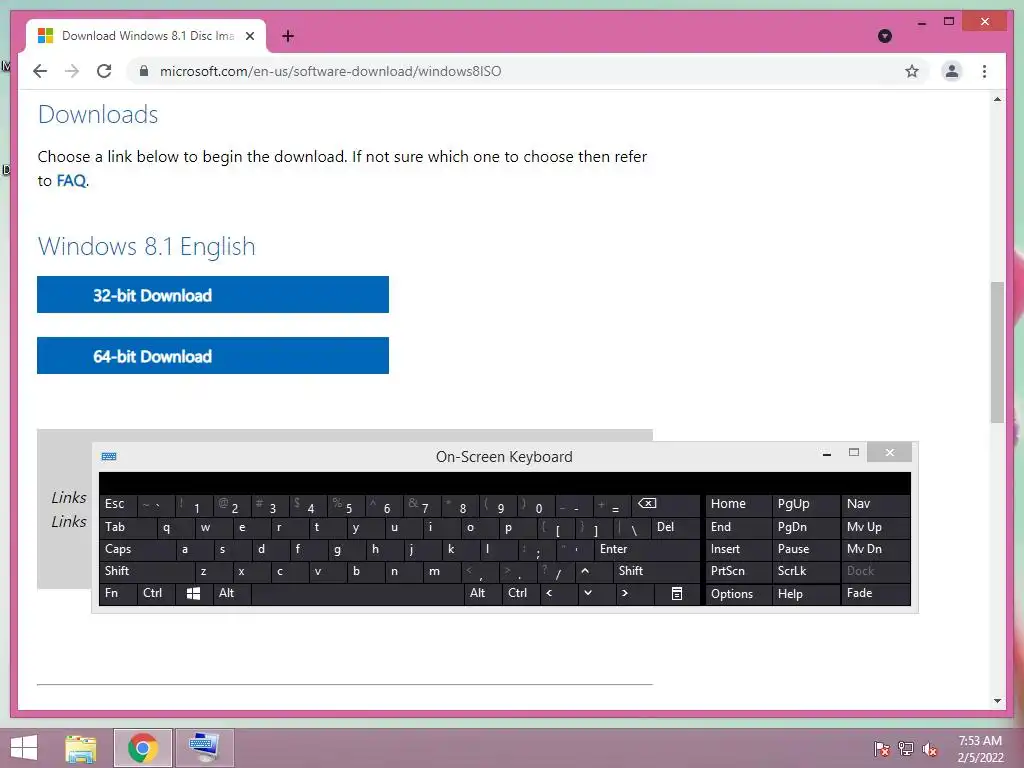Open Chrome's three-dot menu
1024x768 pixels.
pos(984,71)
